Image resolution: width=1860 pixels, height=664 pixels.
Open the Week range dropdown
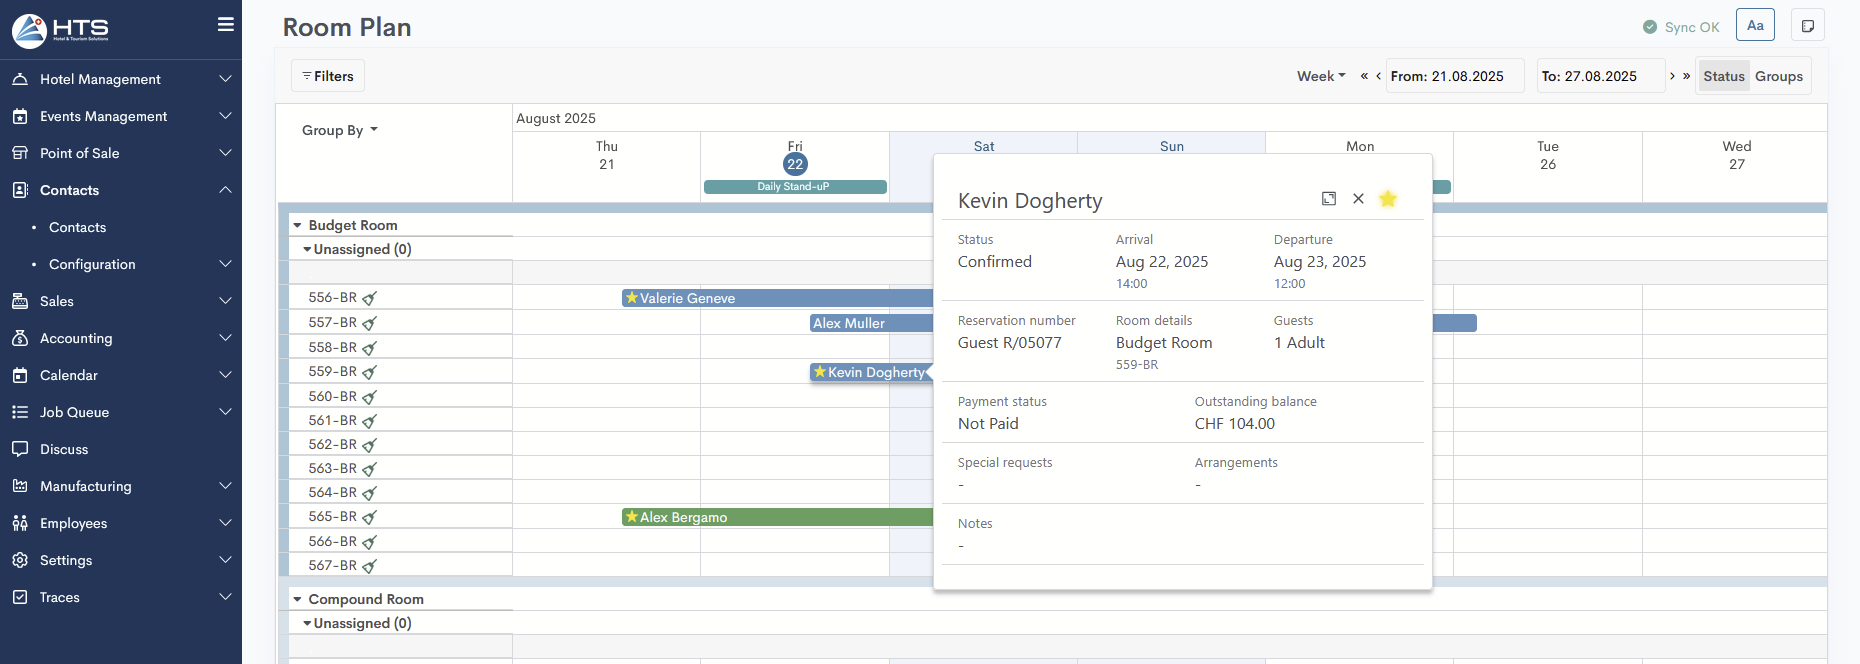point(1321,76)
